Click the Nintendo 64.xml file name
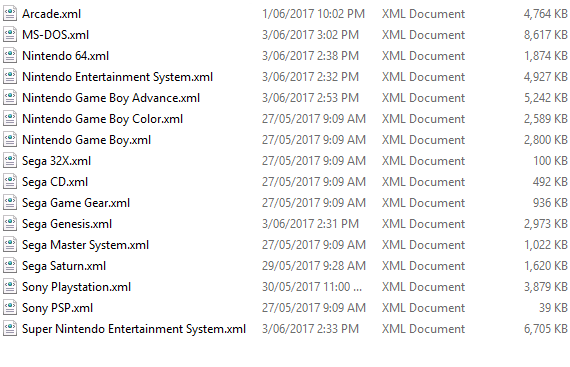Image resolution: width=570 pixels, height=367 pixels. coord(65,56)
